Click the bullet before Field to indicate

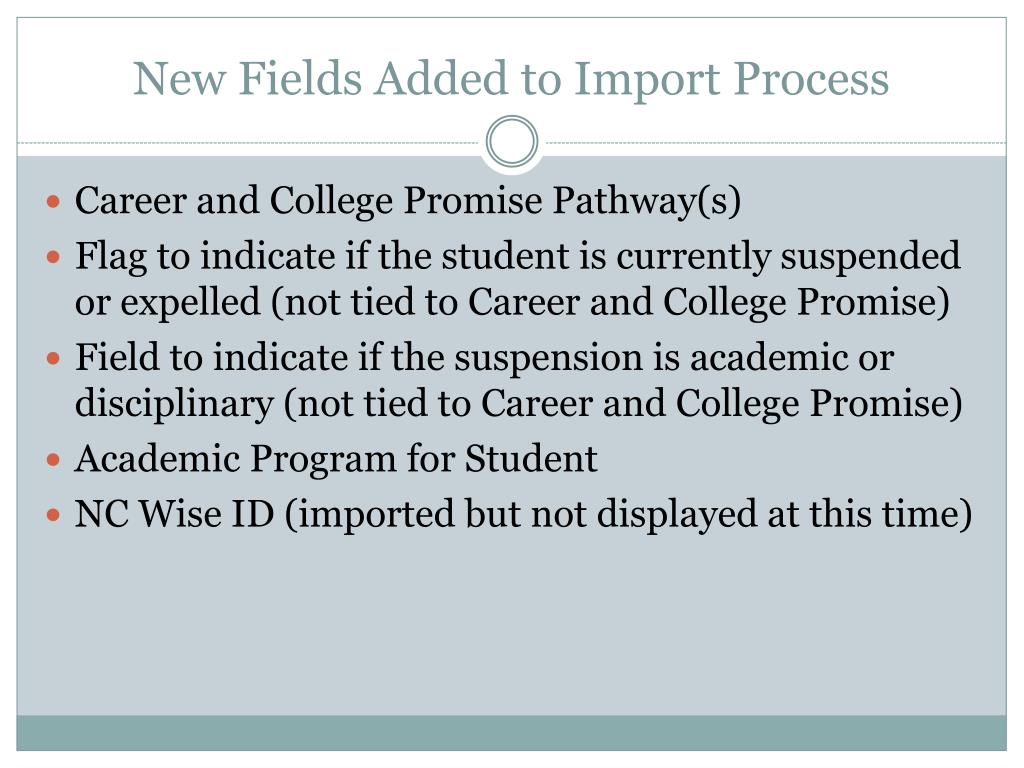tap(54, 359)
